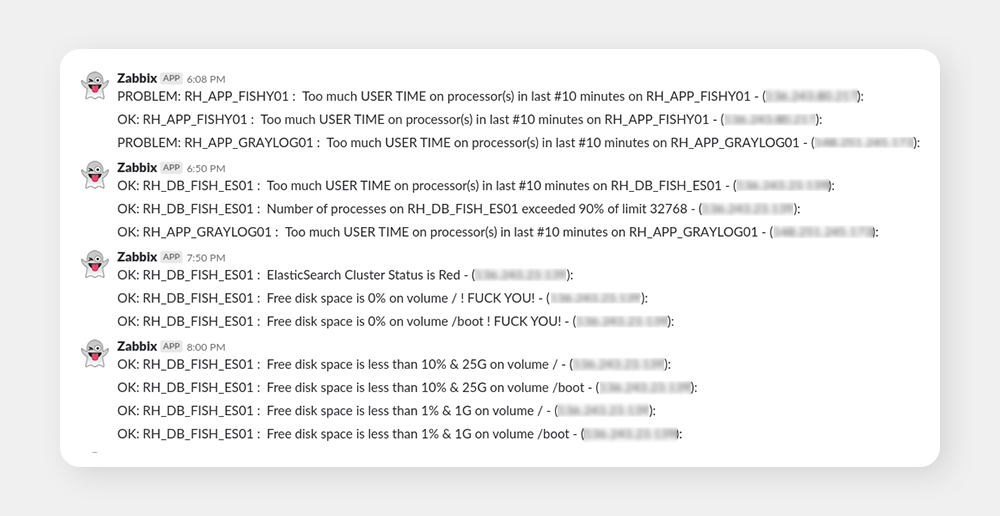Screen dimensions: 1000x516
Task: Click the Zabbix ghost avatar at 6:08 PM
Action: 94,85
